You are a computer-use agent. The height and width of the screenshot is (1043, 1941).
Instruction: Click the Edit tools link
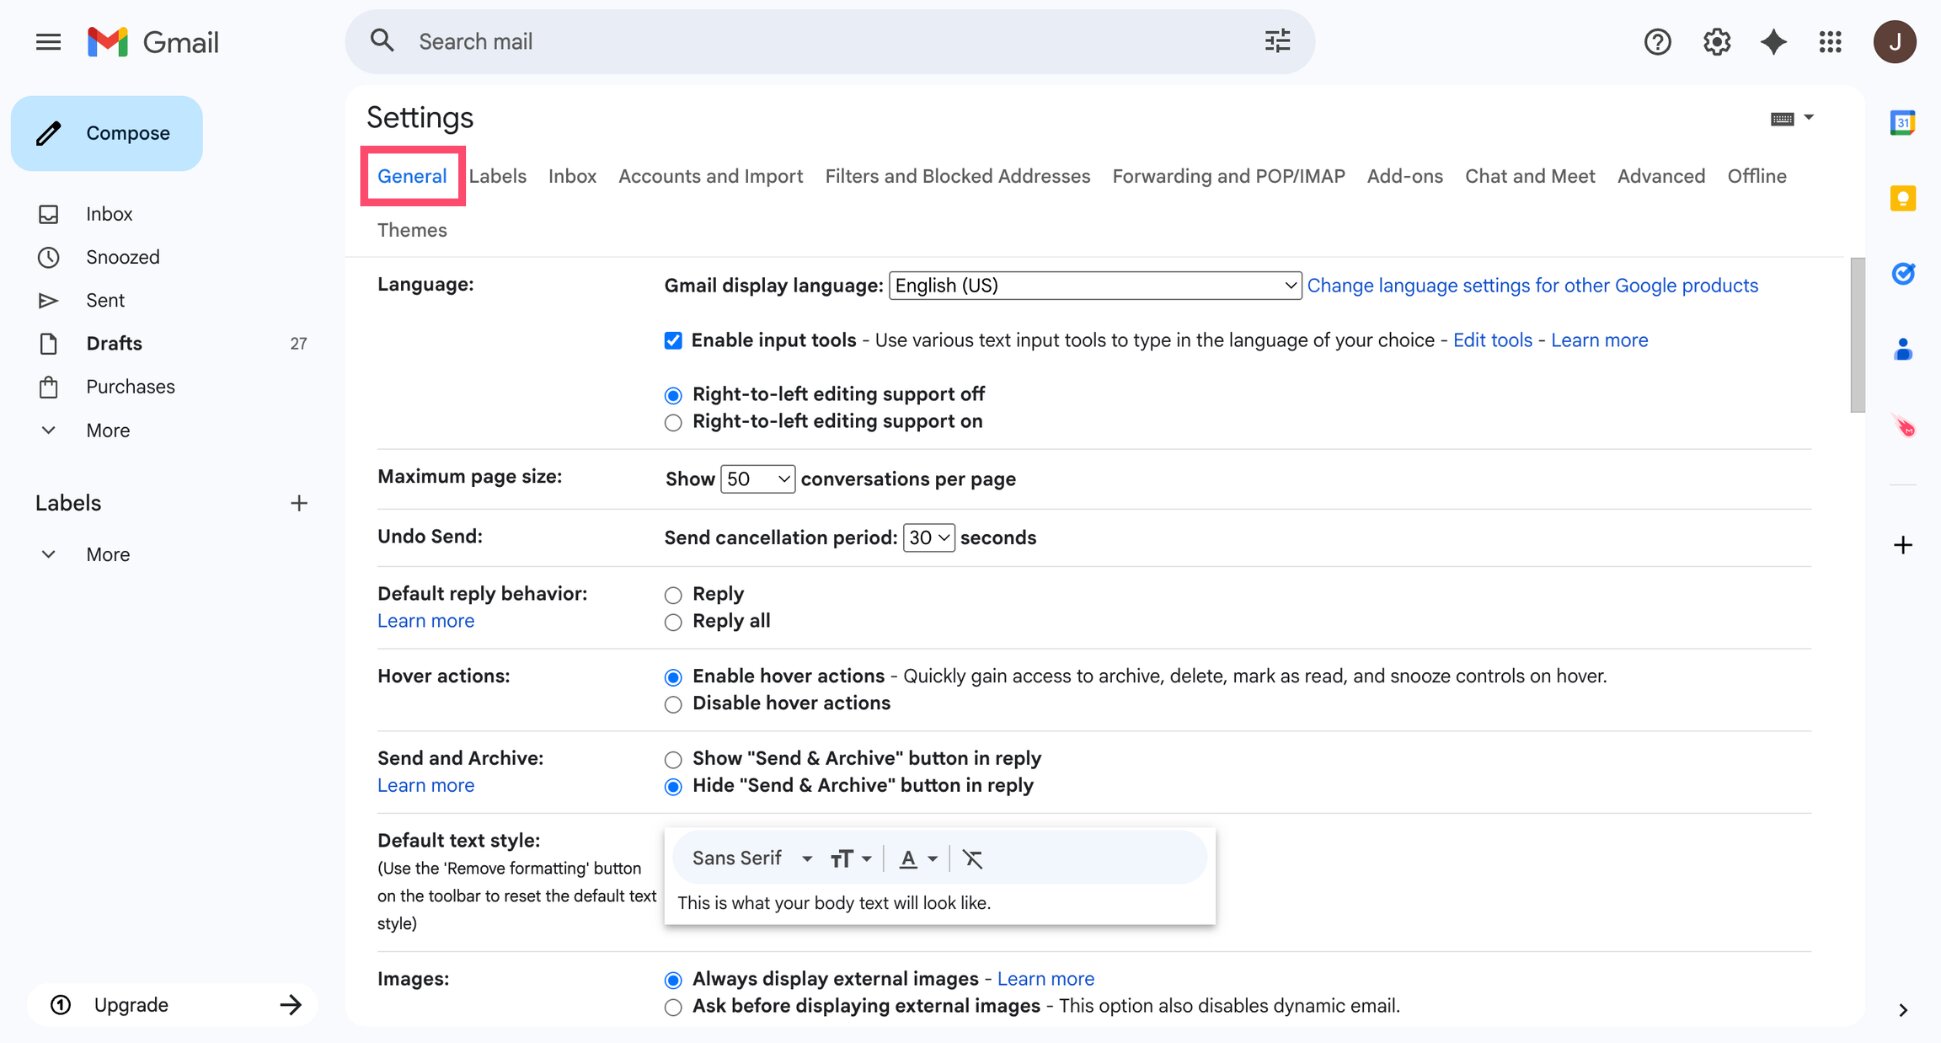(1492, 340)
